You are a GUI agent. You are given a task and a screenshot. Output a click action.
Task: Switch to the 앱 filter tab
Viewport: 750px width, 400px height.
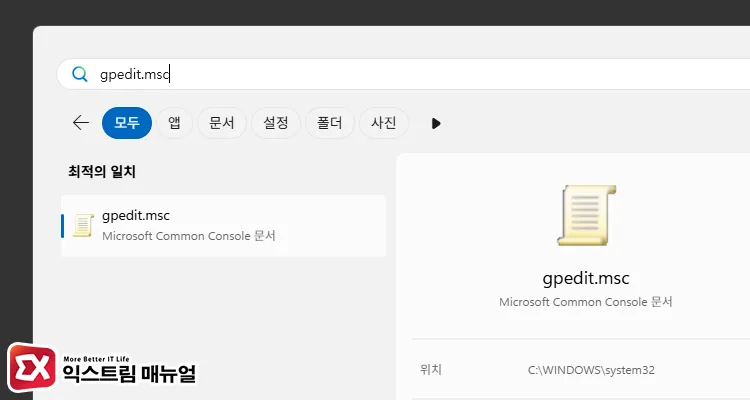tap(175, 123)
